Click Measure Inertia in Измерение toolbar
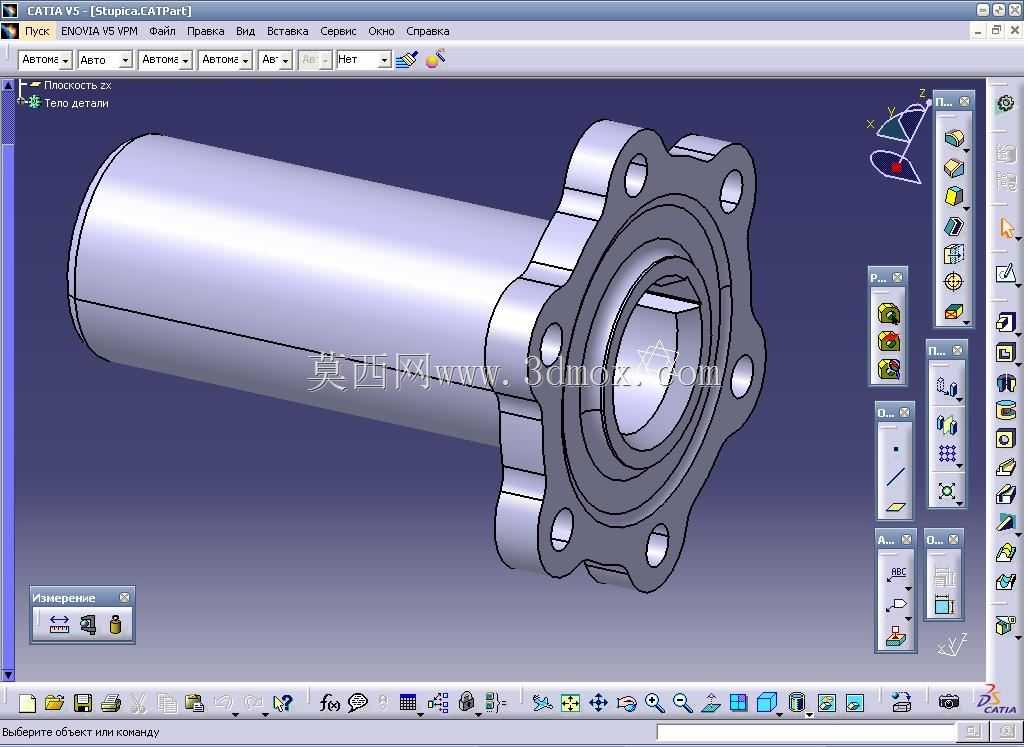This screenshot has height=747, width=1028. point(115,624)
